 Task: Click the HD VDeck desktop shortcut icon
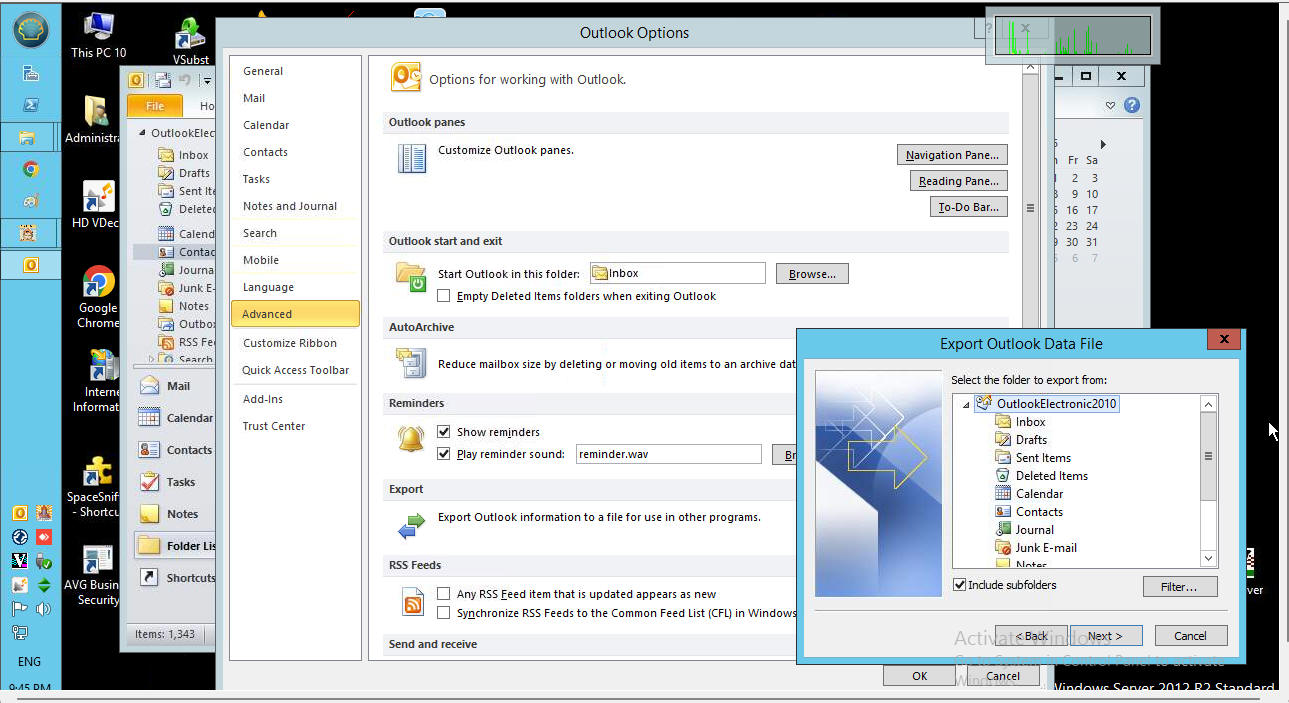[98, 197]
